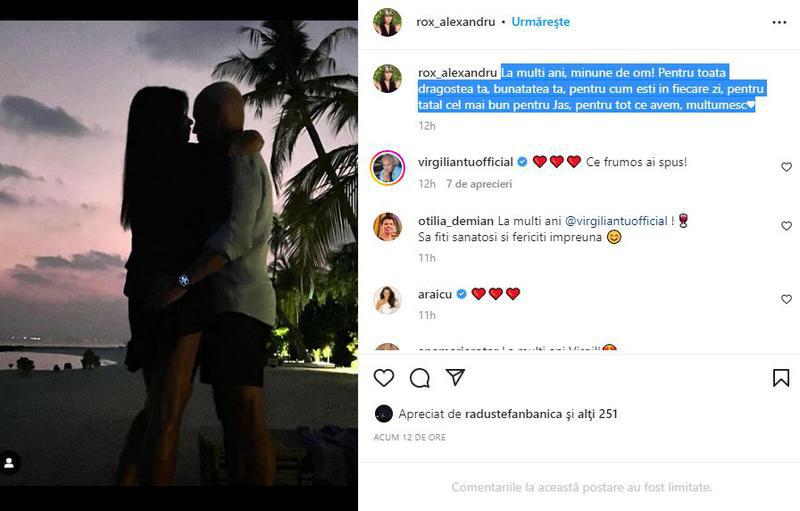
Task: Open the comment bubble icon
Action: point(419,378)
